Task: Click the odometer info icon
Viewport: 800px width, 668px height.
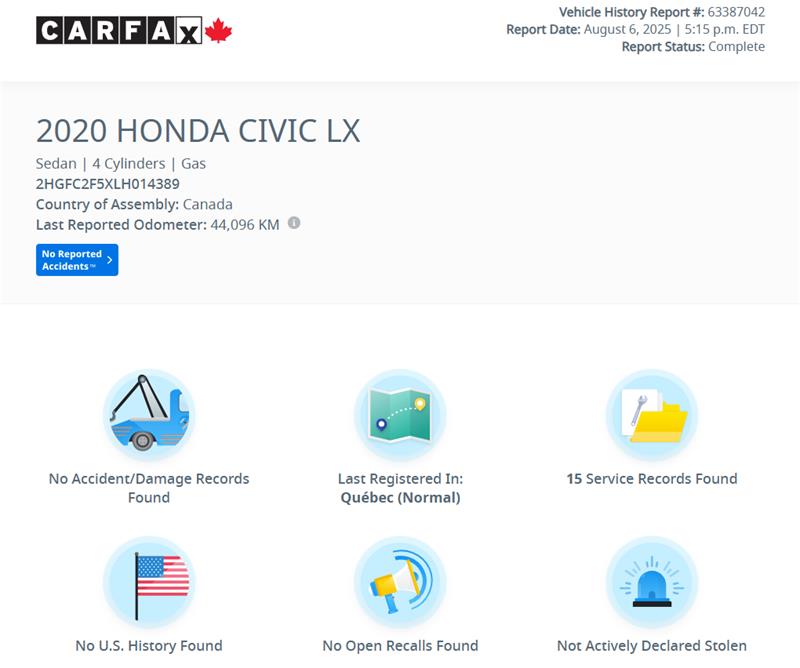Action: click(x=294, y=223)
